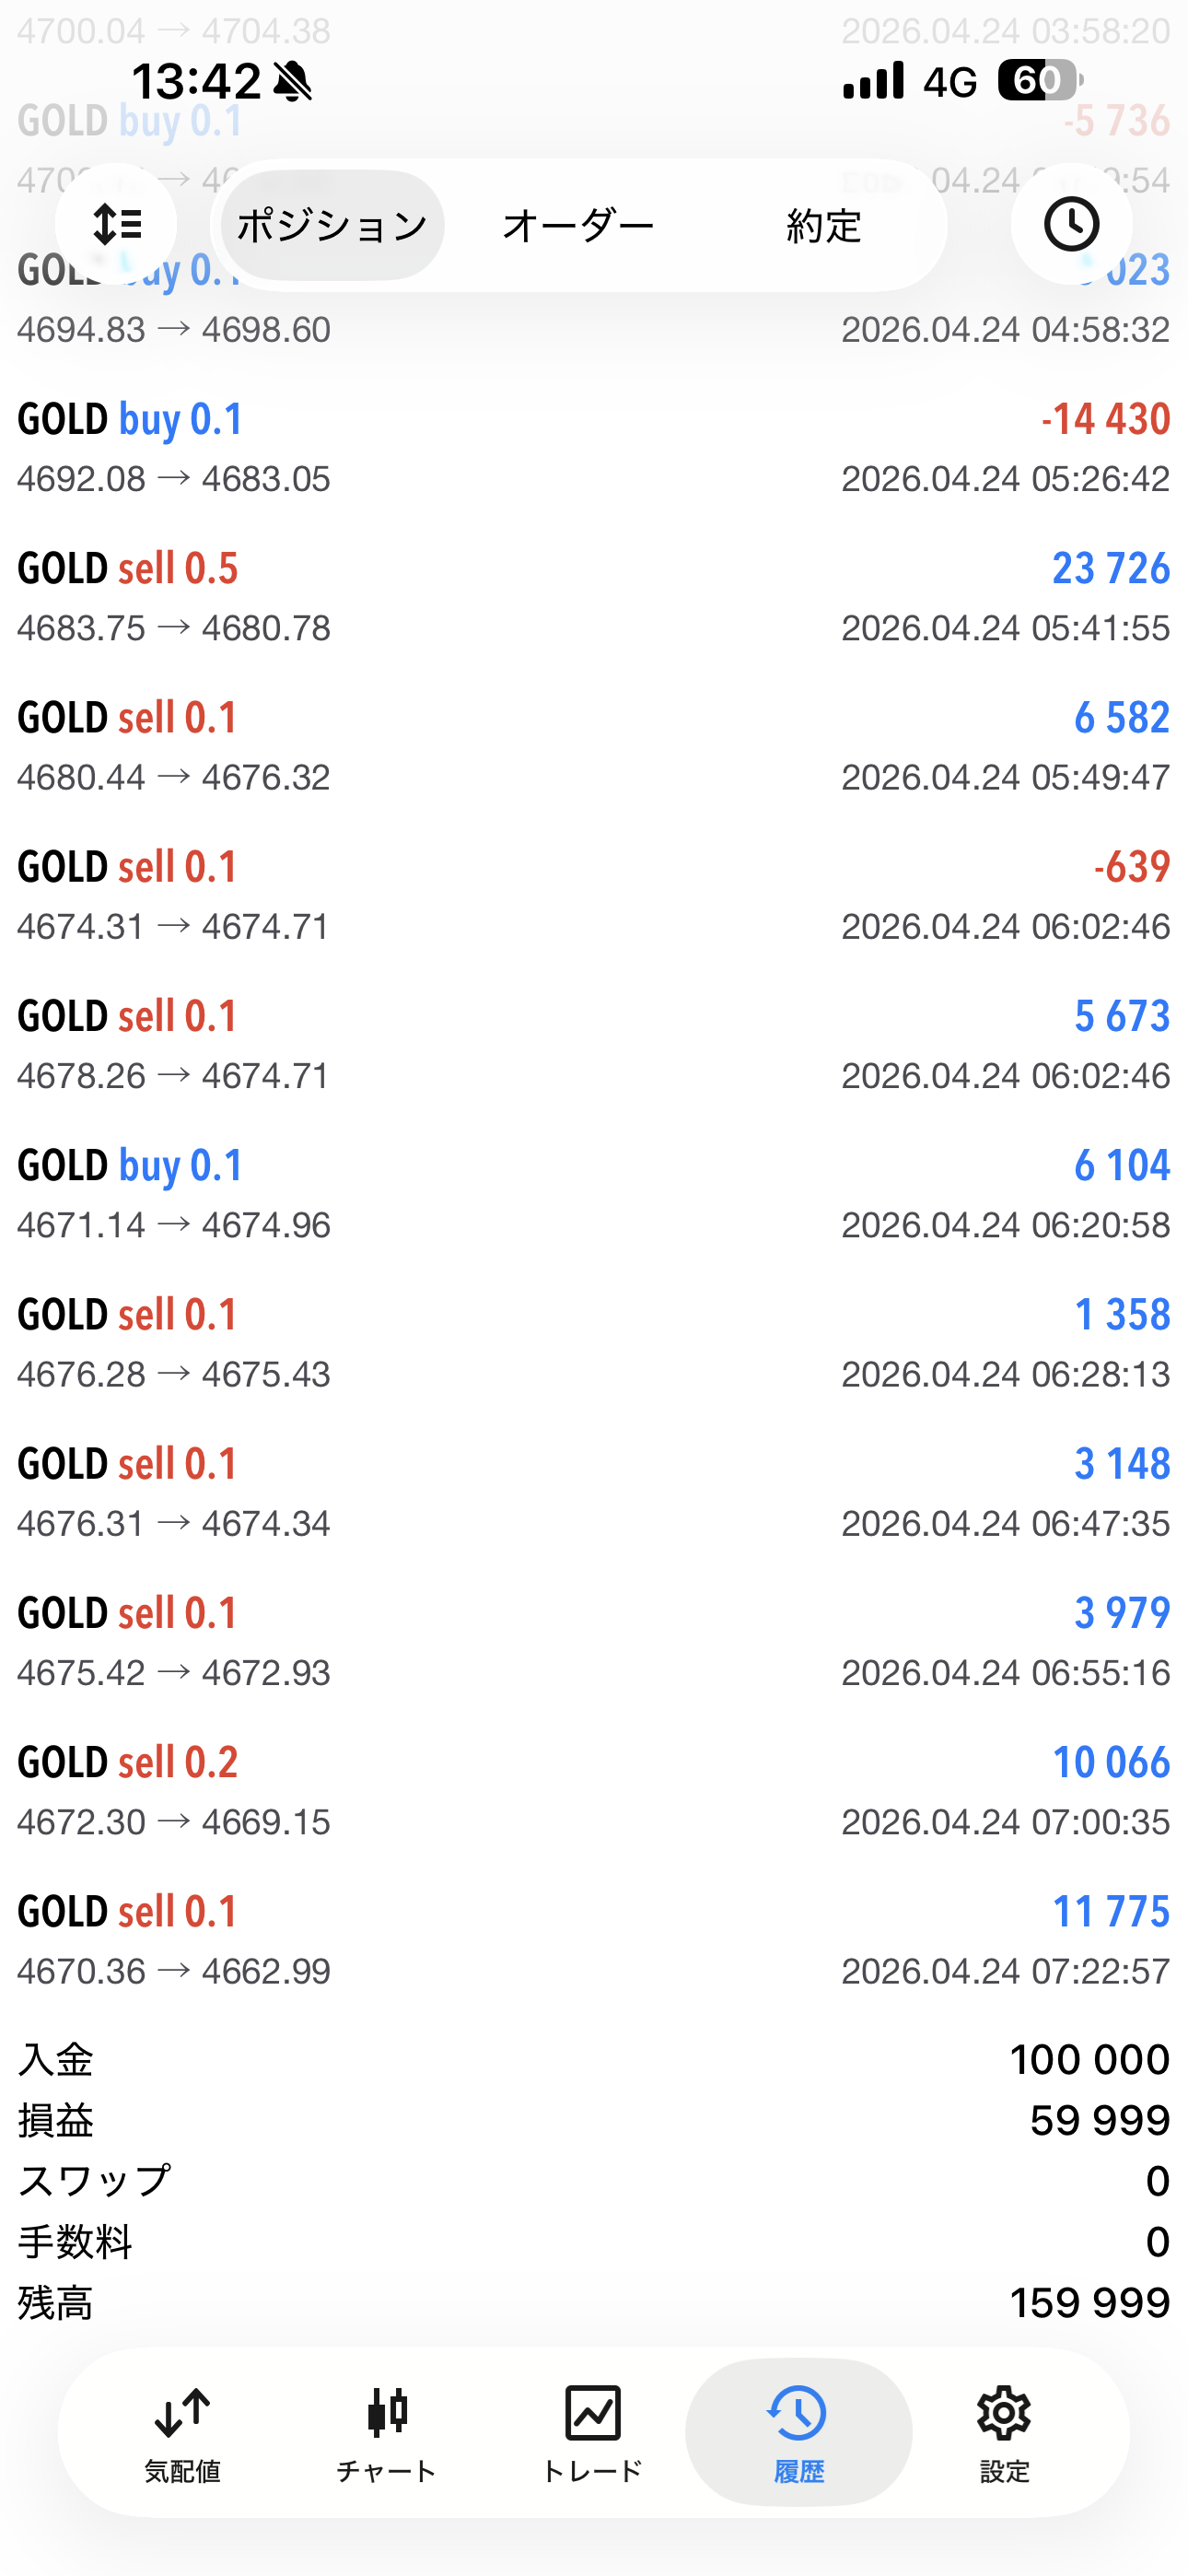This screenshot has width=1188, height=2576.
Task: Tap the 11 775 profit value
Action: (1110, 1912)
